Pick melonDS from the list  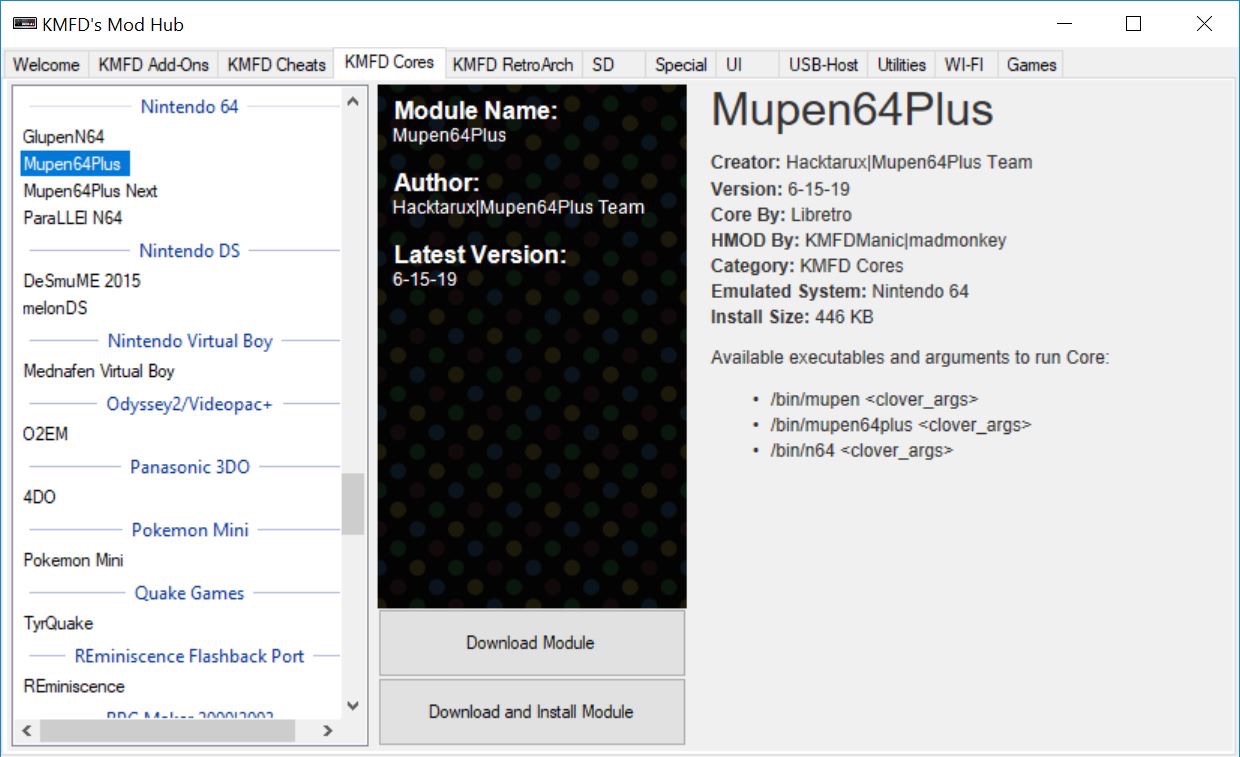(55, 308)
